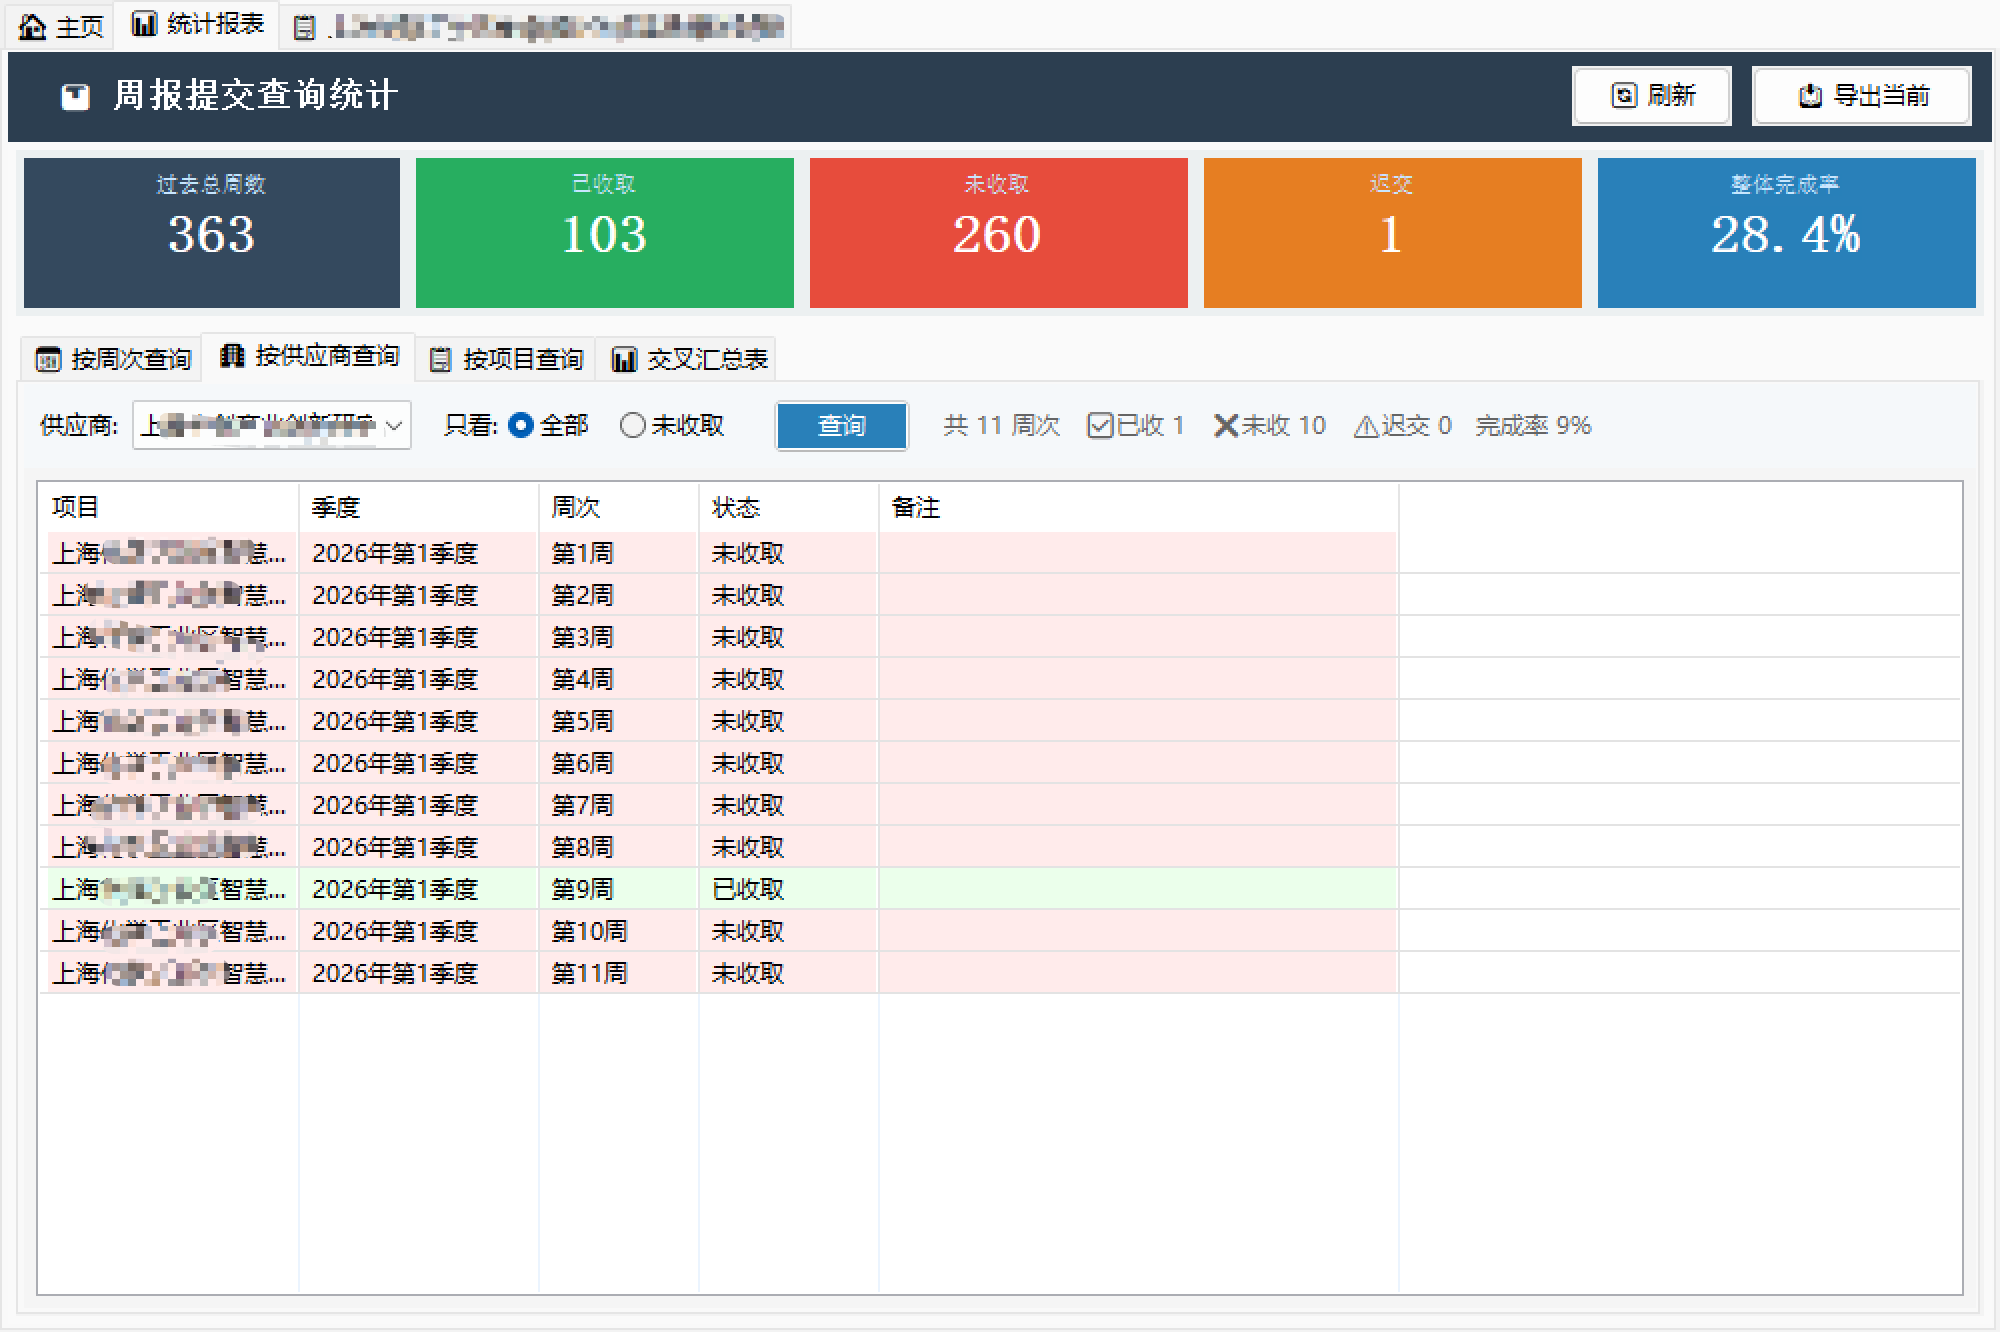This screenshot has height=1332, width=2000.
Task: Select the 未收取 radio option
Action: pos(632,426)
